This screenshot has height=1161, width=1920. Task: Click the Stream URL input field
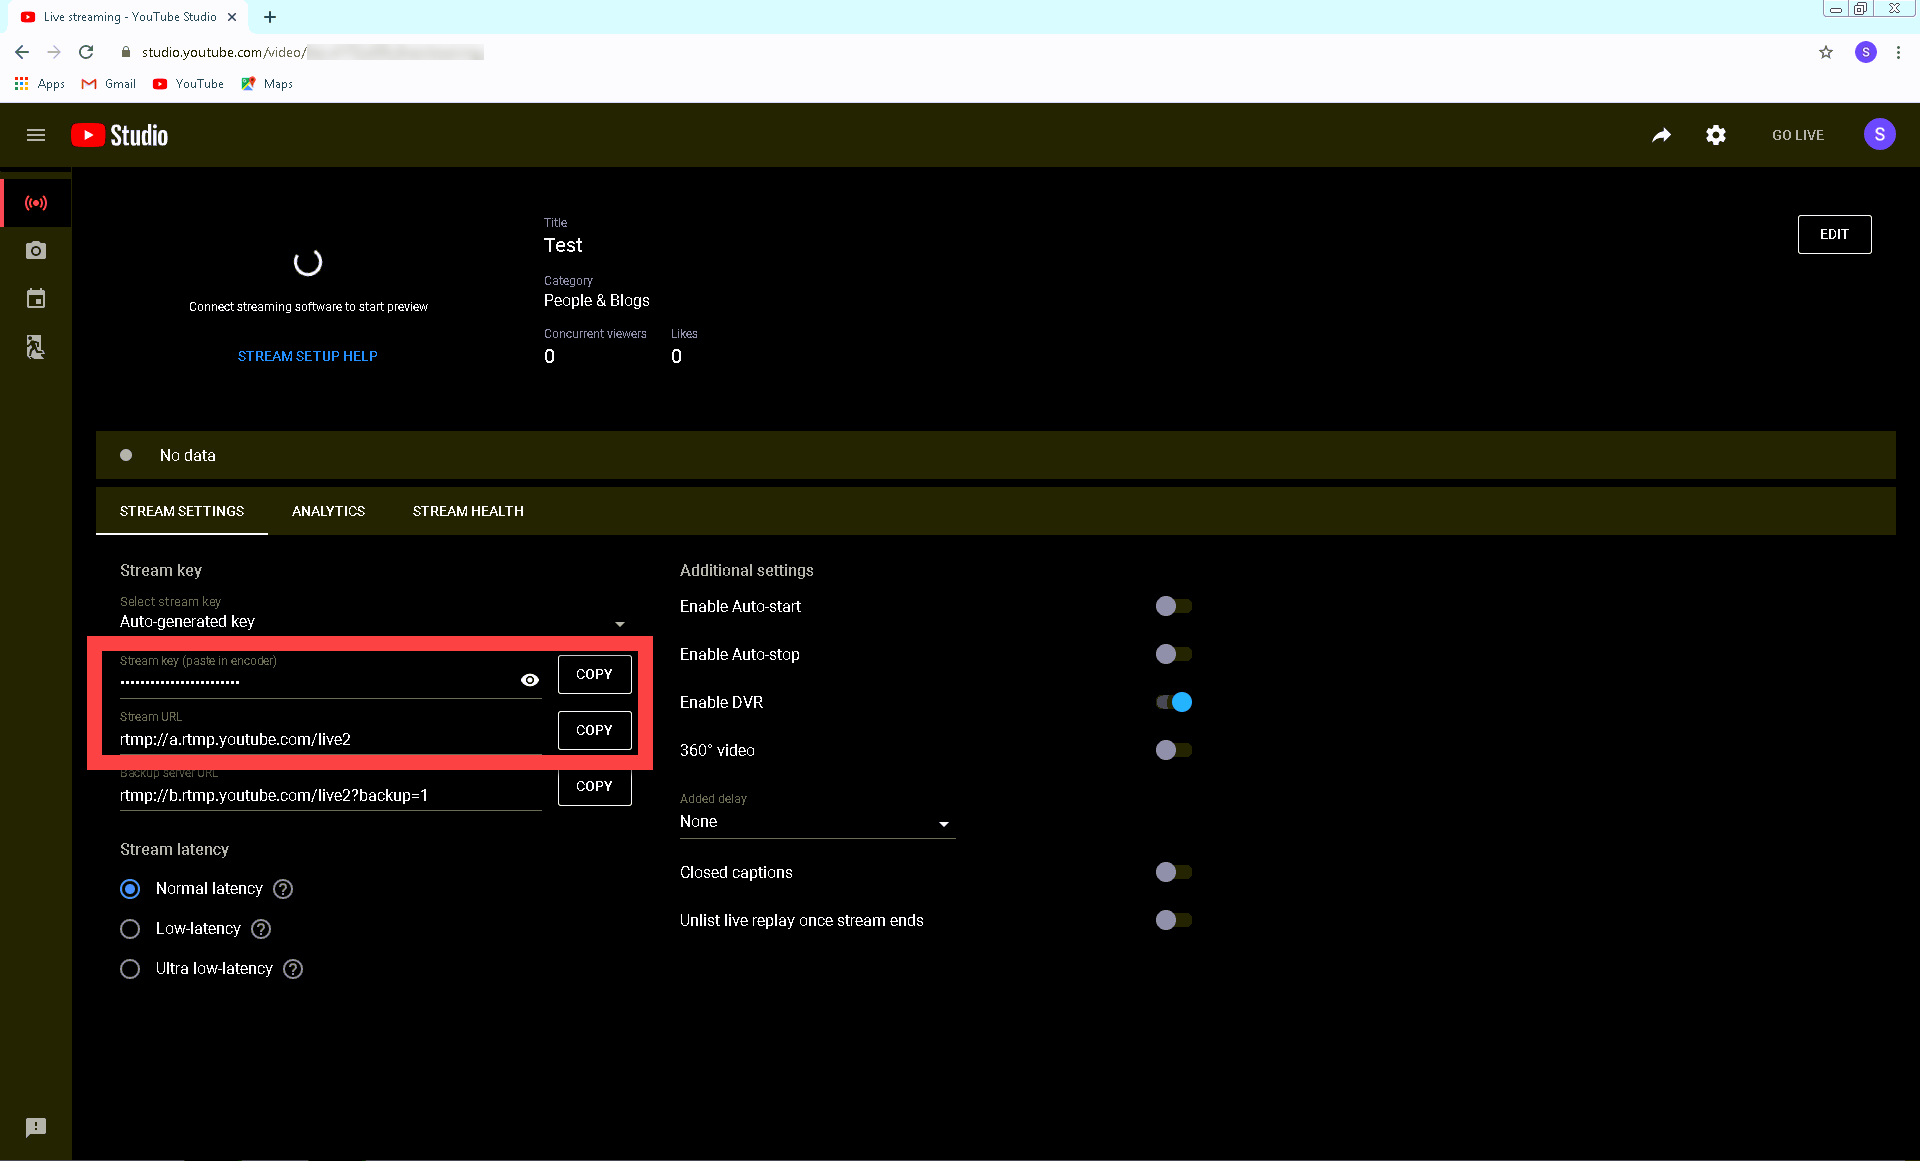tap(330, 739)
